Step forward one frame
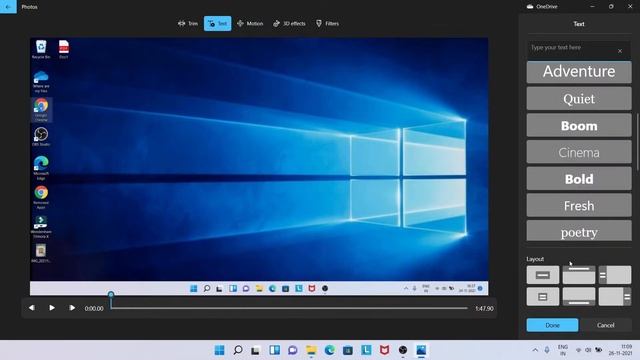The width and height of the screenshot is (640, 360). (72, 308)
